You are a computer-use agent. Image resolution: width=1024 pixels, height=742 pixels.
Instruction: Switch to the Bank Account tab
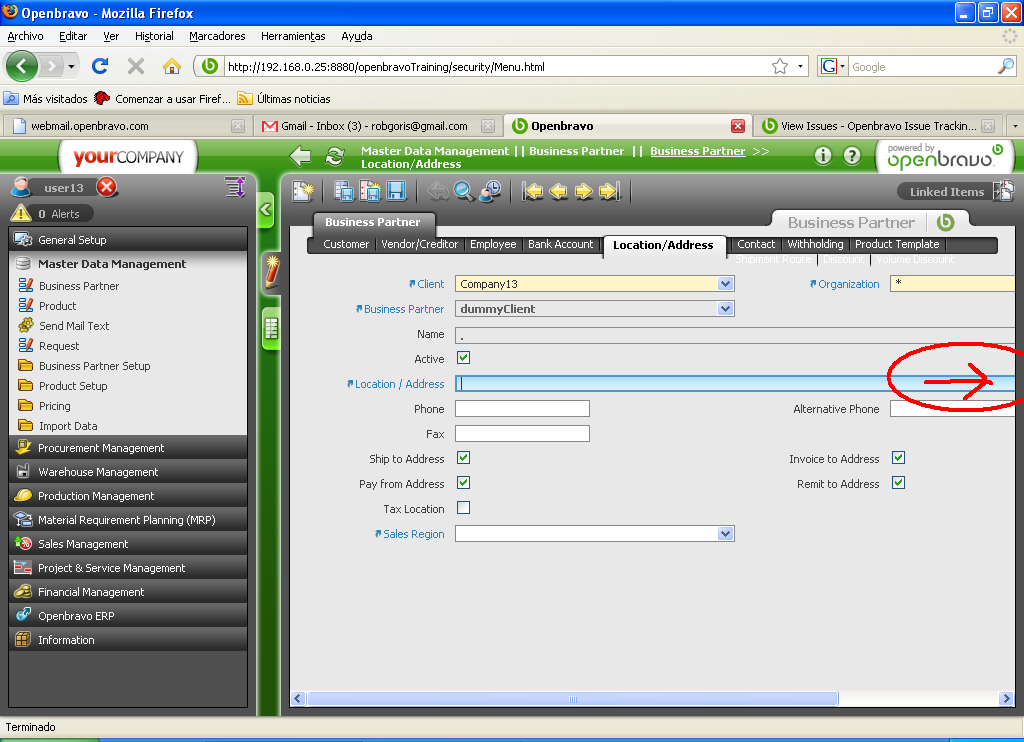pos(560,244)
